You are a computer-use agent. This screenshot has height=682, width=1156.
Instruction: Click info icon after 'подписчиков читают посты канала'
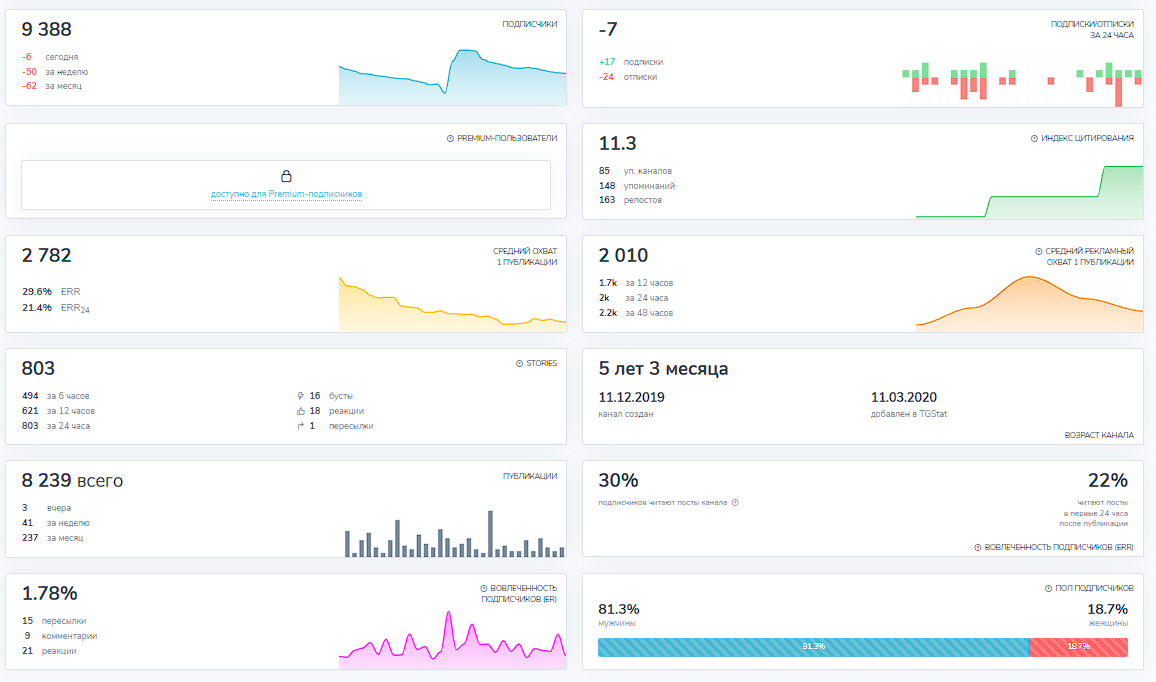[735, 503]
